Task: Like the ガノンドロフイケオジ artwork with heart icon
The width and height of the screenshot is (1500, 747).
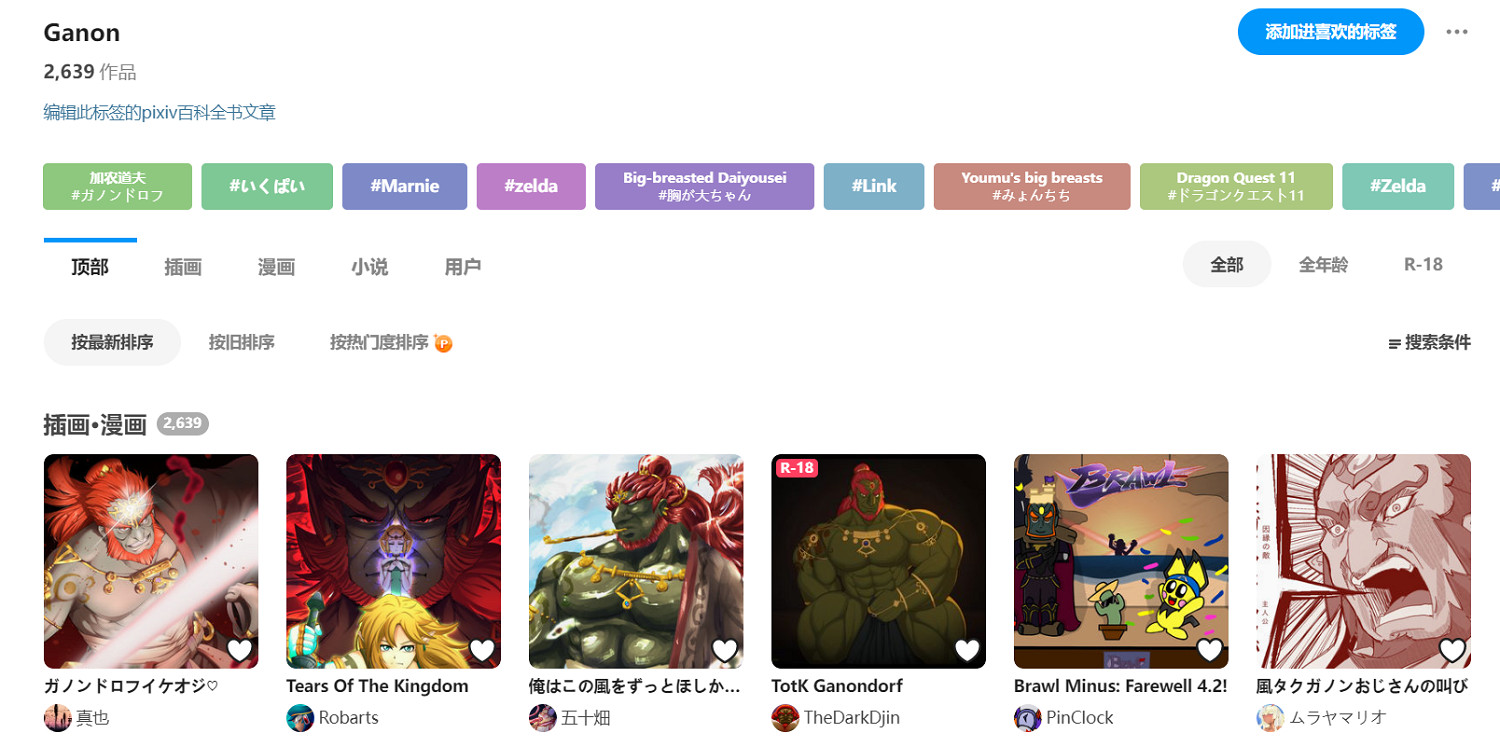Action: (240, 650)
